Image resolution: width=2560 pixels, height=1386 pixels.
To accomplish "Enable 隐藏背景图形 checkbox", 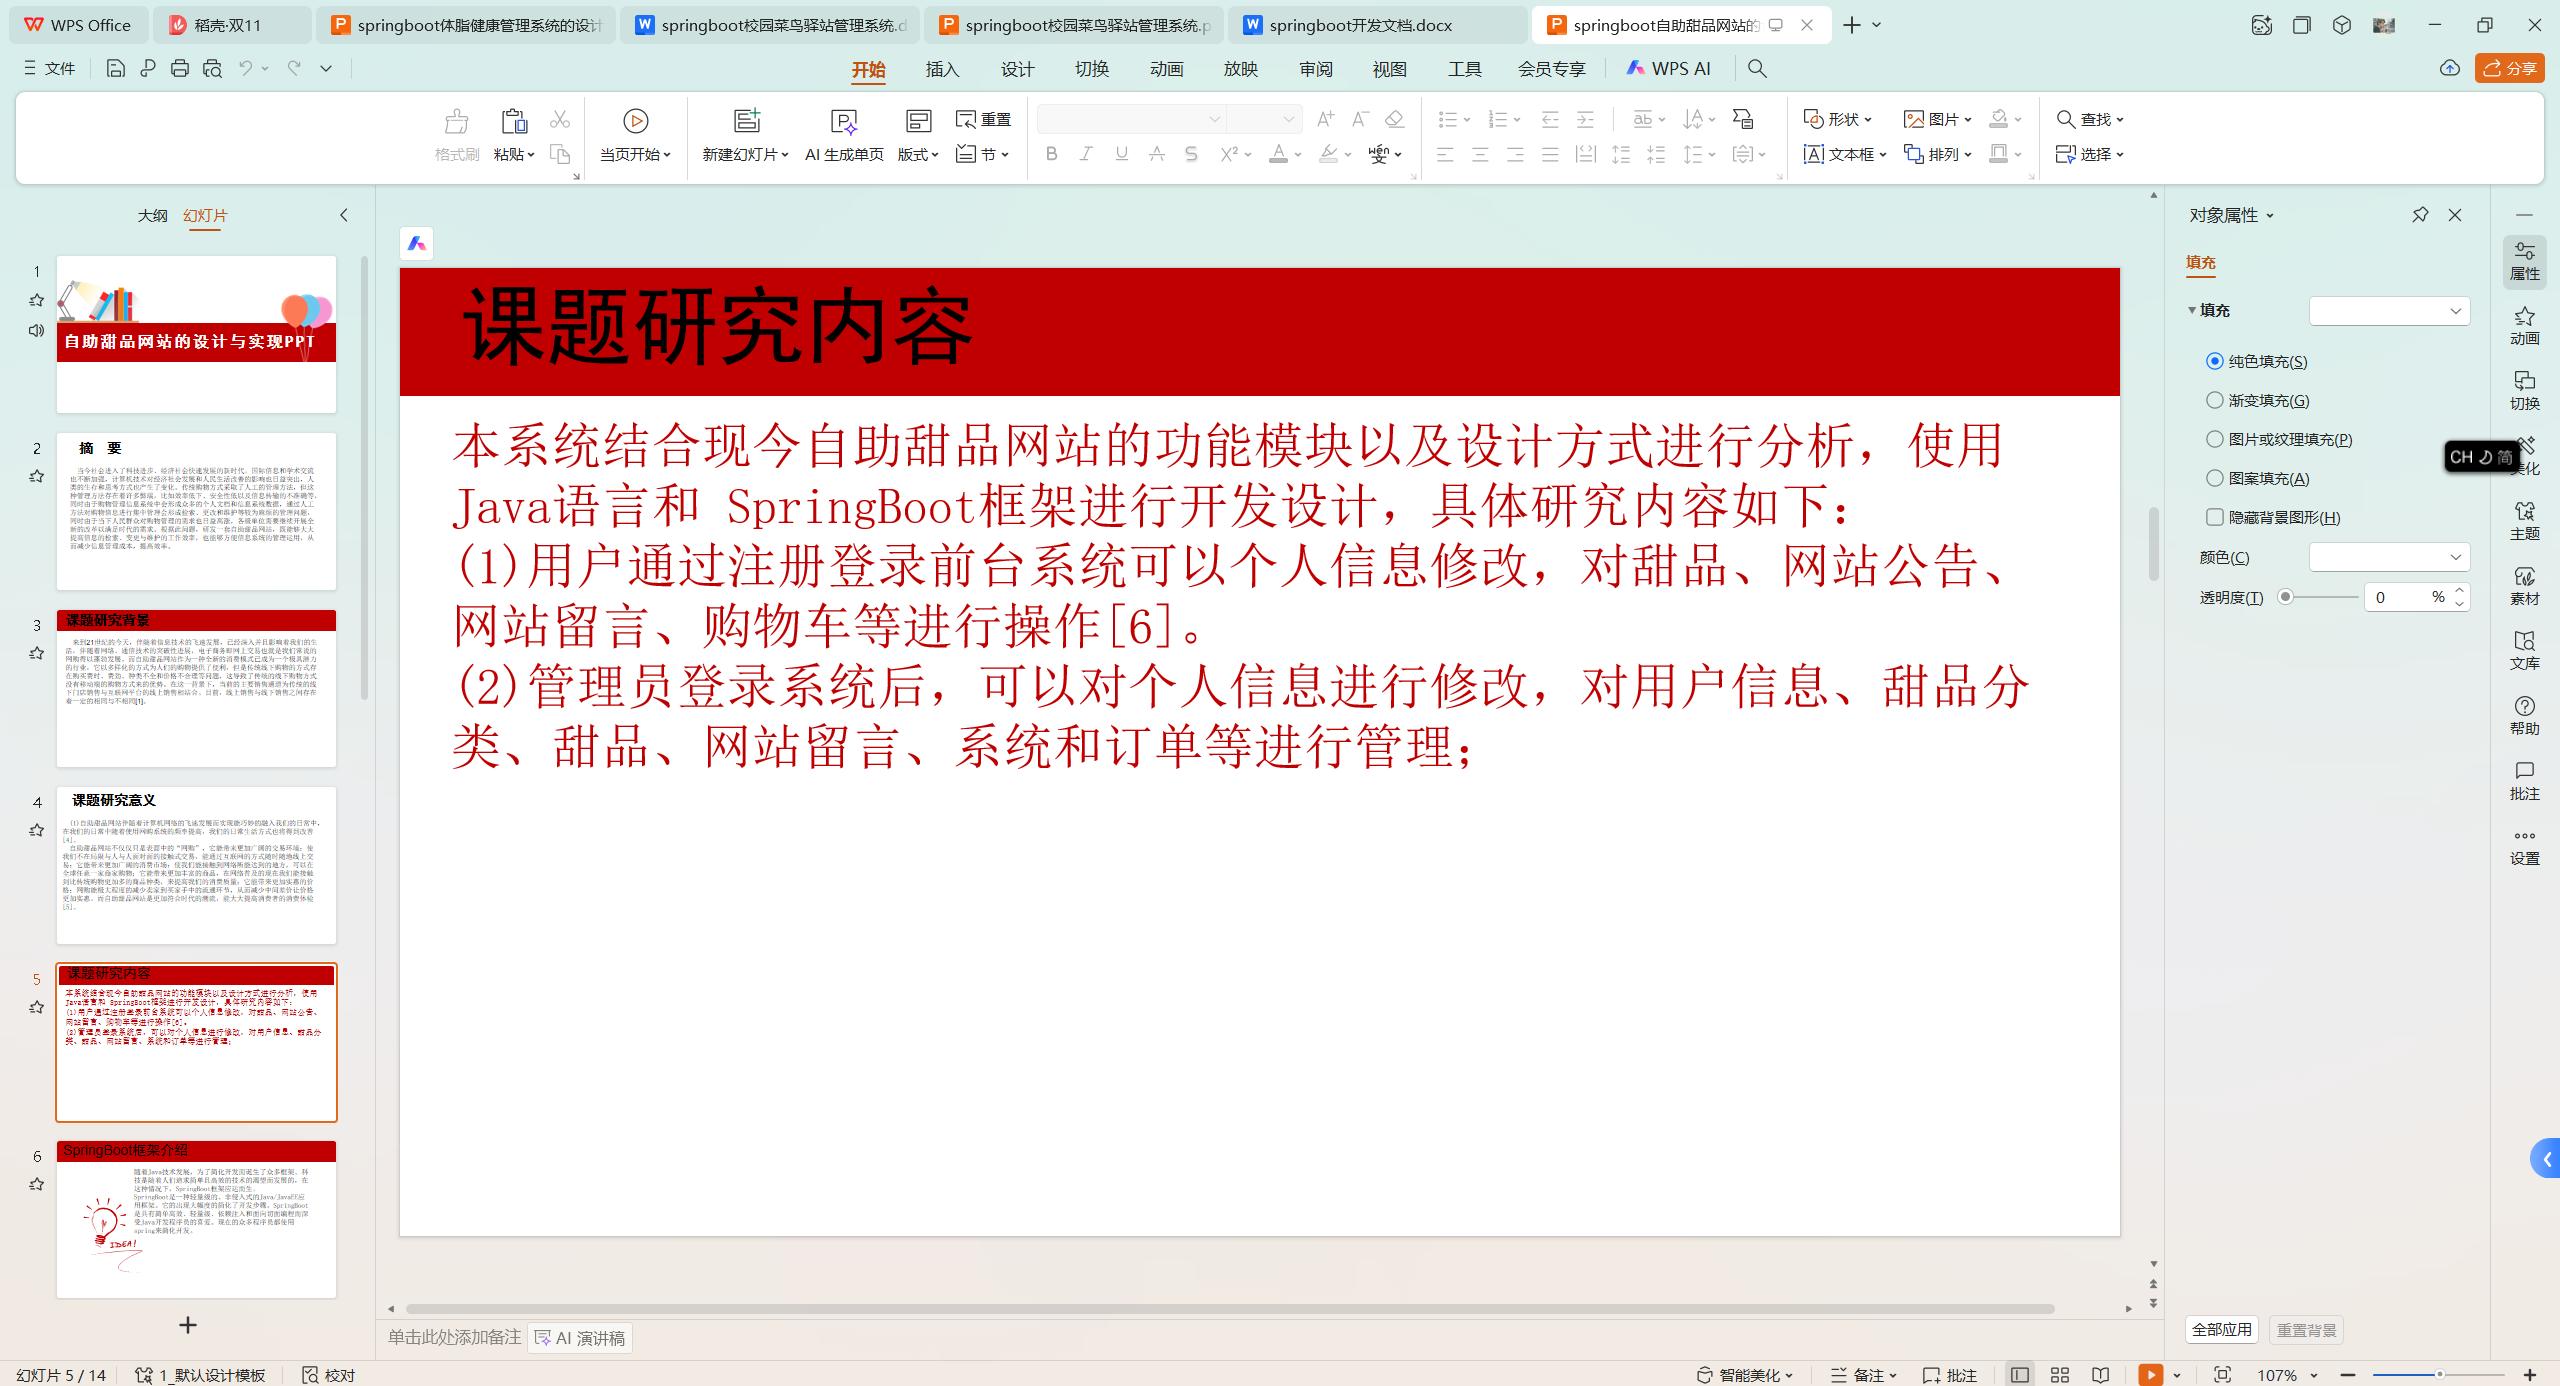I will 2215,517.
